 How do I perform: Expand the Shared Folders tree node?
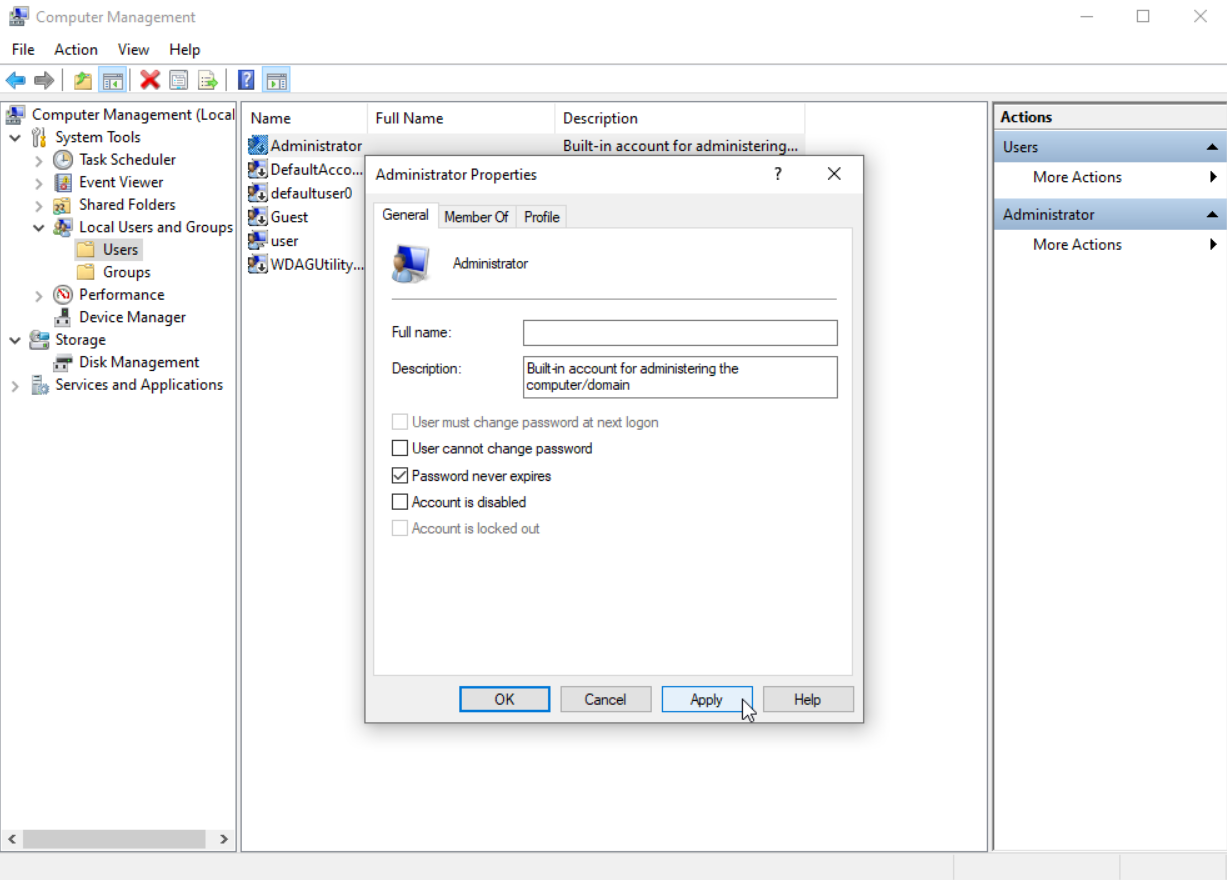[39, 205]
